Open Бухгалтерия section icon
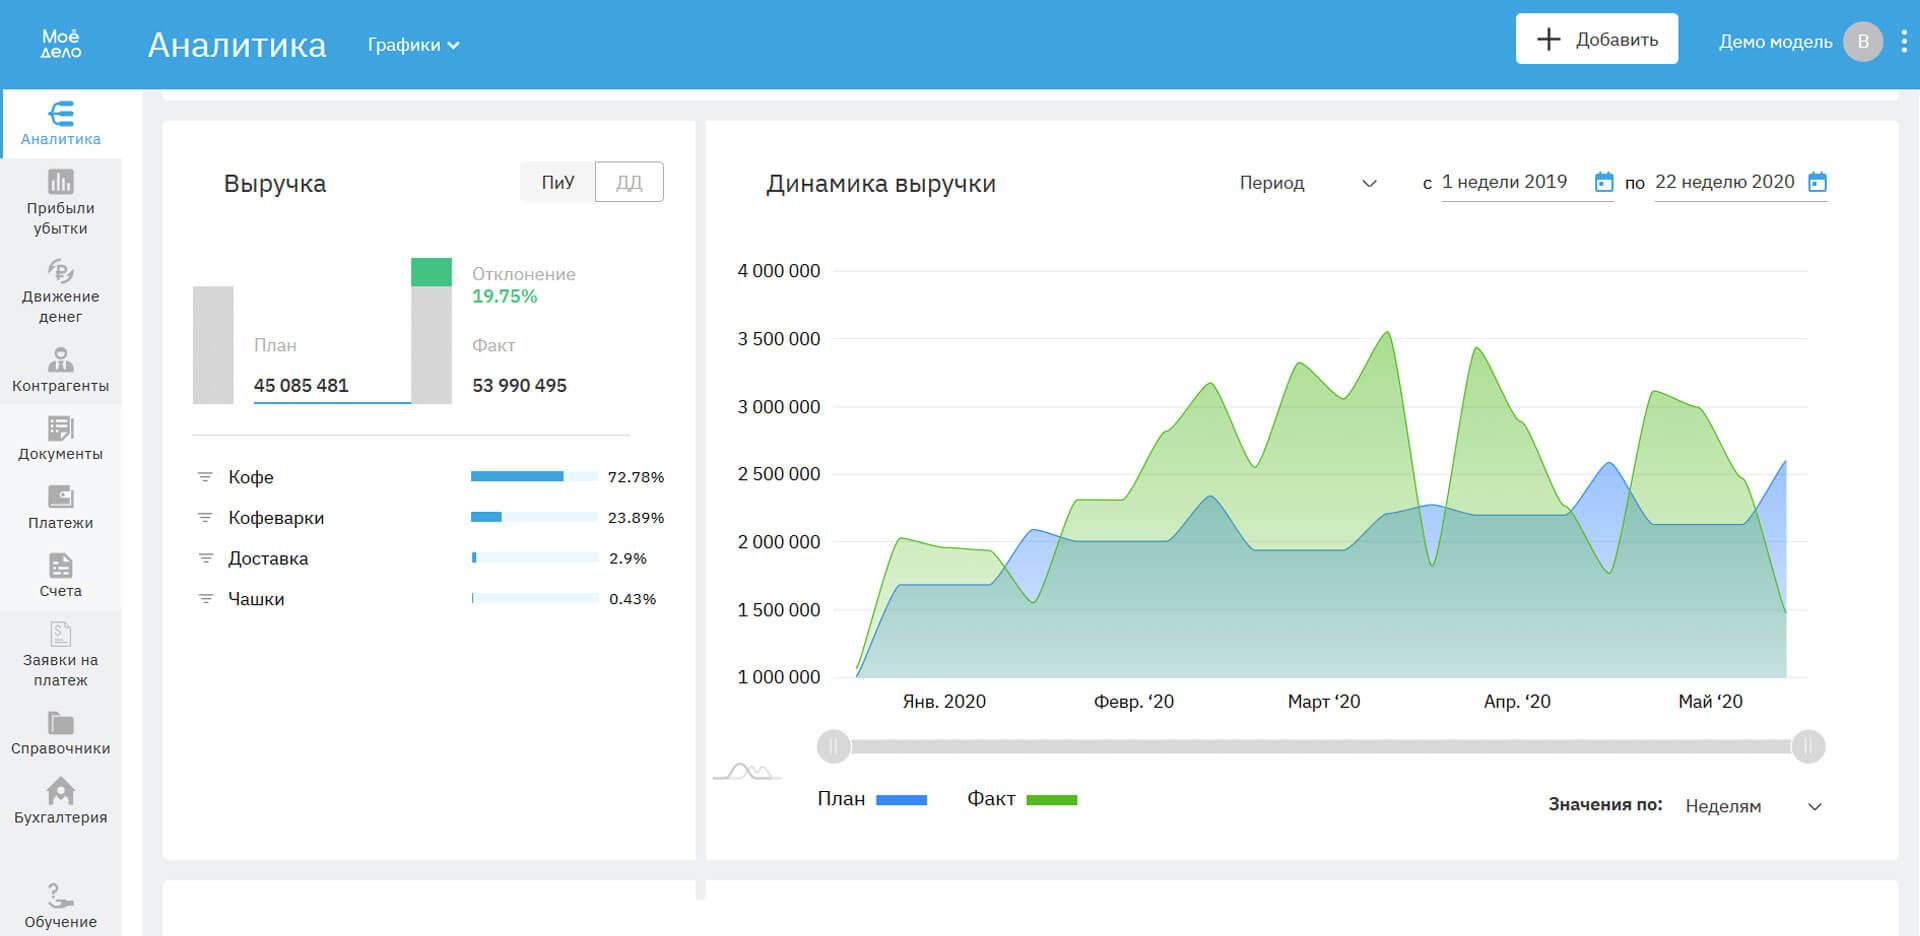This screenshot has width=1920, height=936. pyautogui.click(x=60, y=792)
